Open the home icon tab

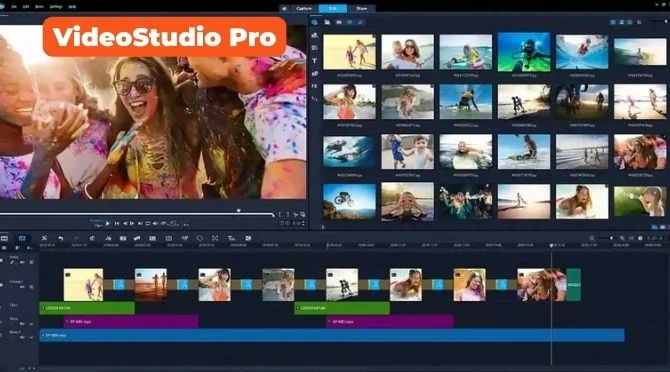(284, 9)
